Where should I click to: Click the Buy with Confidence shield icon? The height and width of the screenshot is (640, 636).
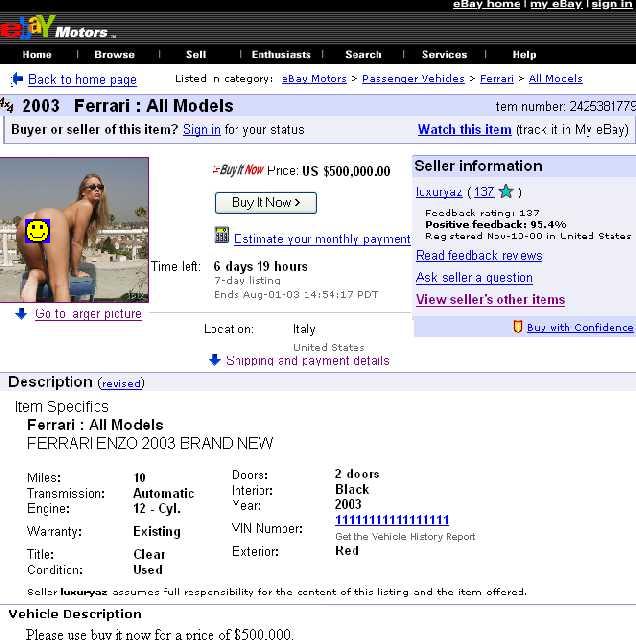[518, 327]
